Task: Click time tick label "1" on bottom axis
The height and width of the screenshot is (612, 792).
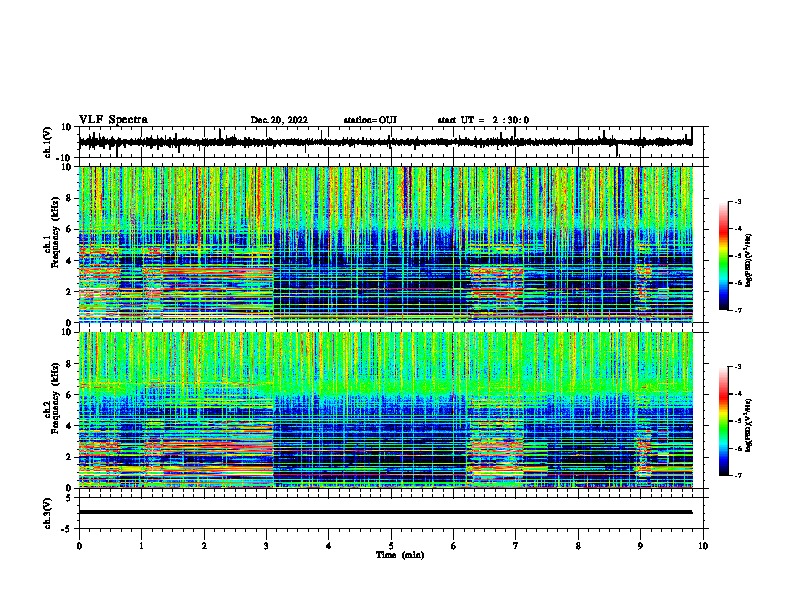Action: click(x=141, y=546)
